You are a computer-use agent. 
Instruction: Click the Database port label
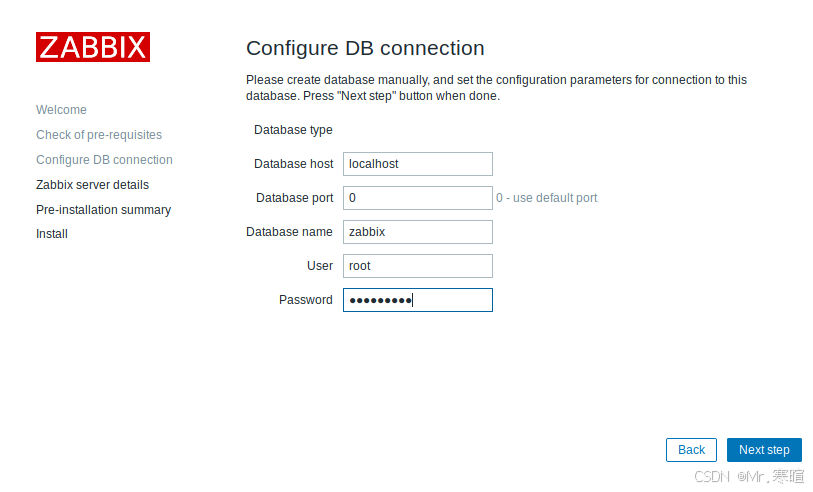[295, 198]
